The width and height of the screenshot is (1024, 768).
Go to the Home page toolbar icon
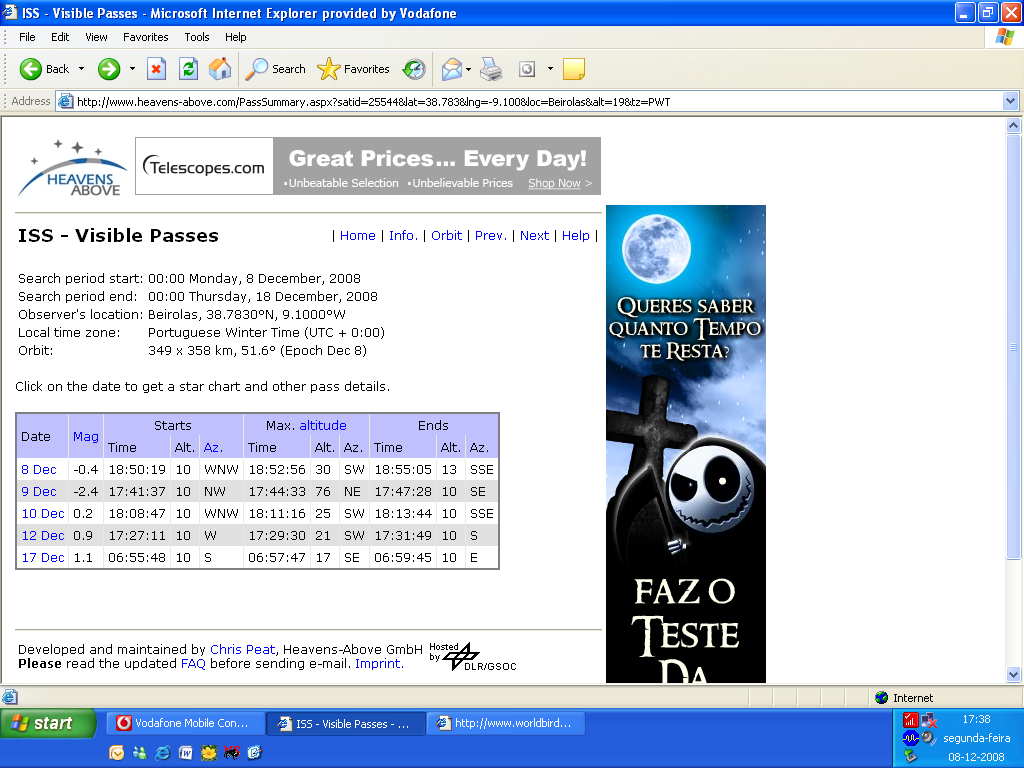coord(220,69)
